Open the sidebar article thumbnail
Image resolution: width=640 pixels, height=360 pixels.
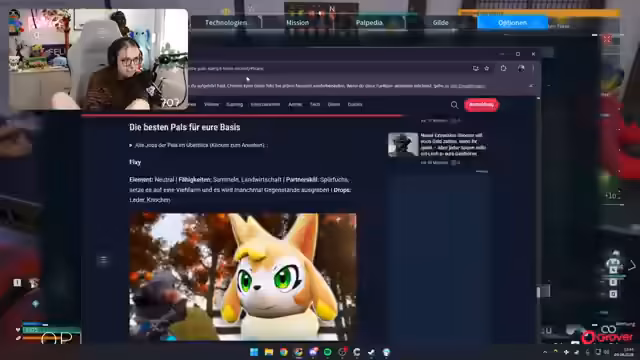(403, 144)
